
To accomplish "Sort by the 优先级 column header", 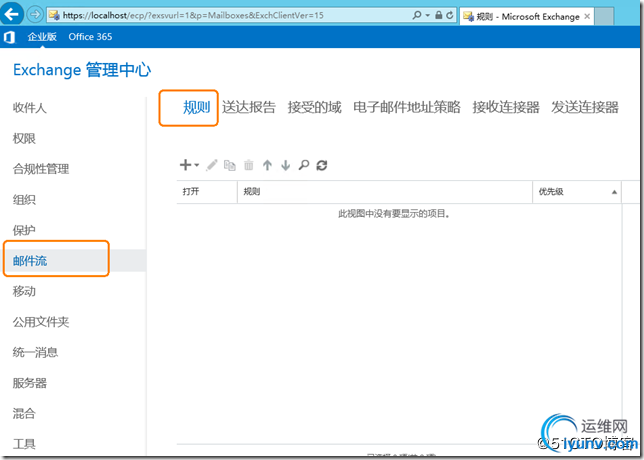I will [577, 192].
